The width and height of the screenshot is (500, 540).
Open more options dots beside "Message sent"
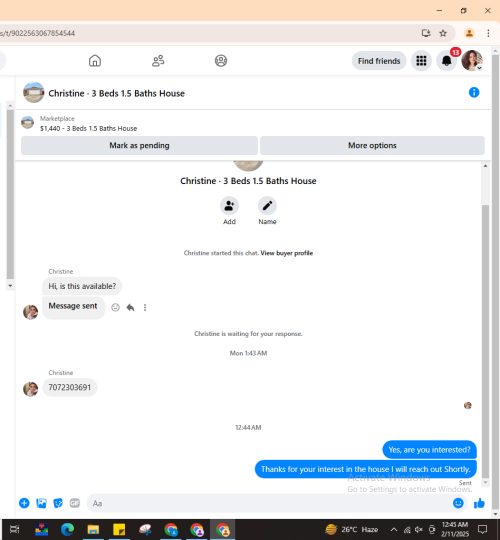coord(145,307)
